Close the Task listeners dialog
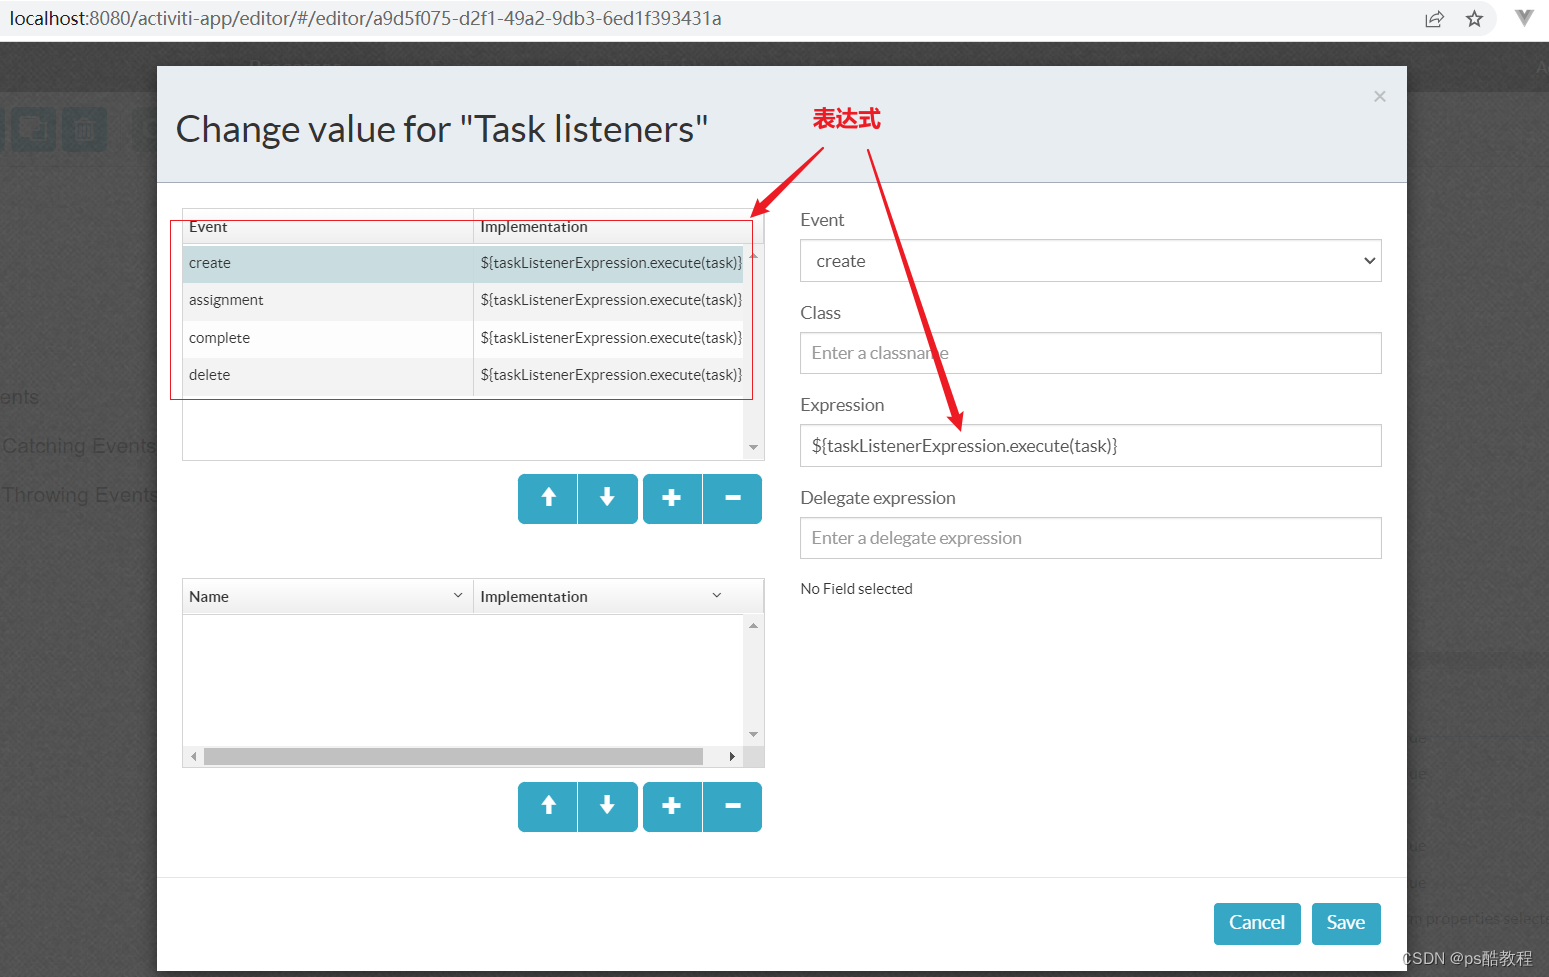This screenshot has height=977, width=1549. (x=1380, y=96)
